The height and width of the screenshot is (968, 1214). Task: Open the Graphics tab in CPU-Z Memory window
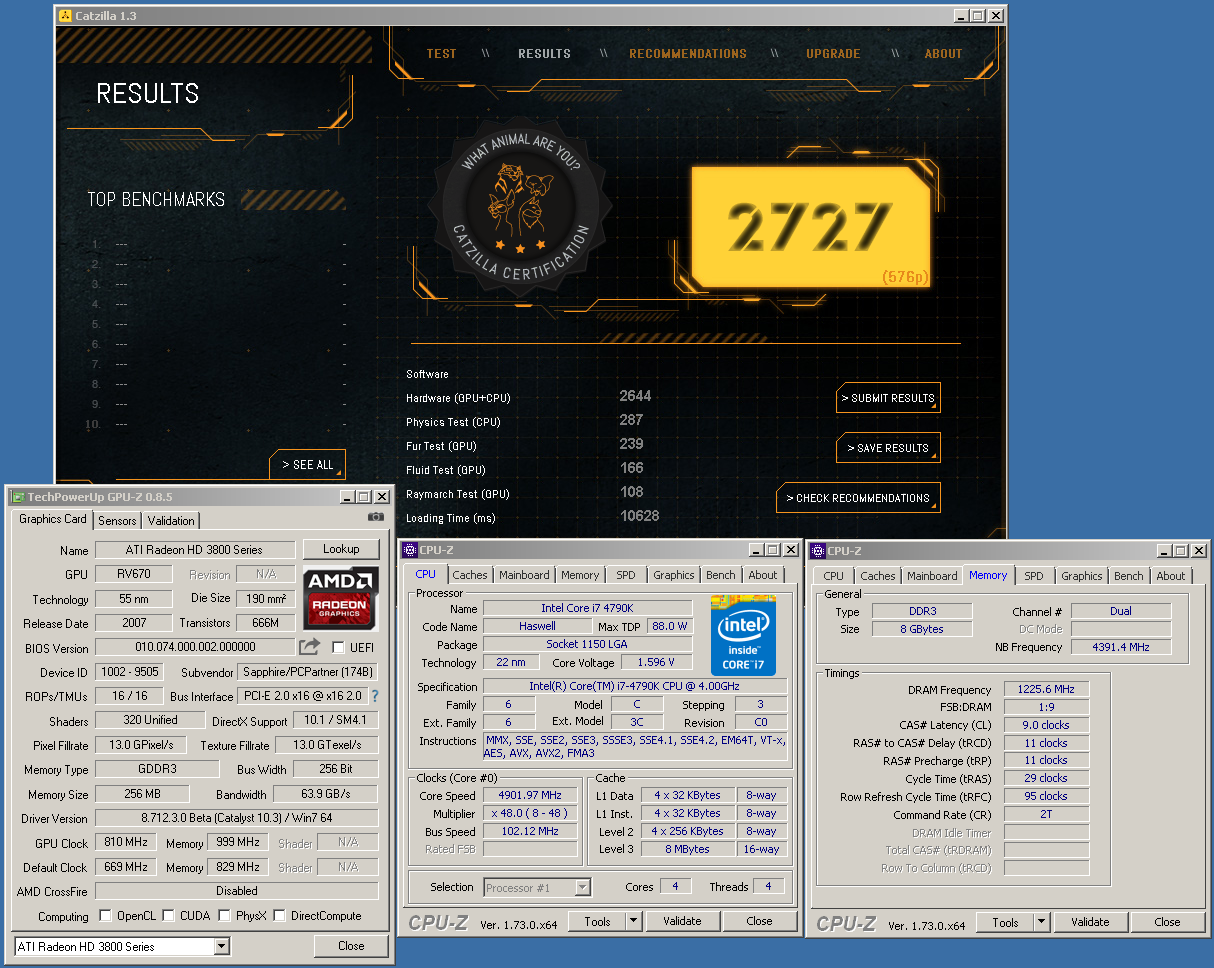pos(1082,576)
